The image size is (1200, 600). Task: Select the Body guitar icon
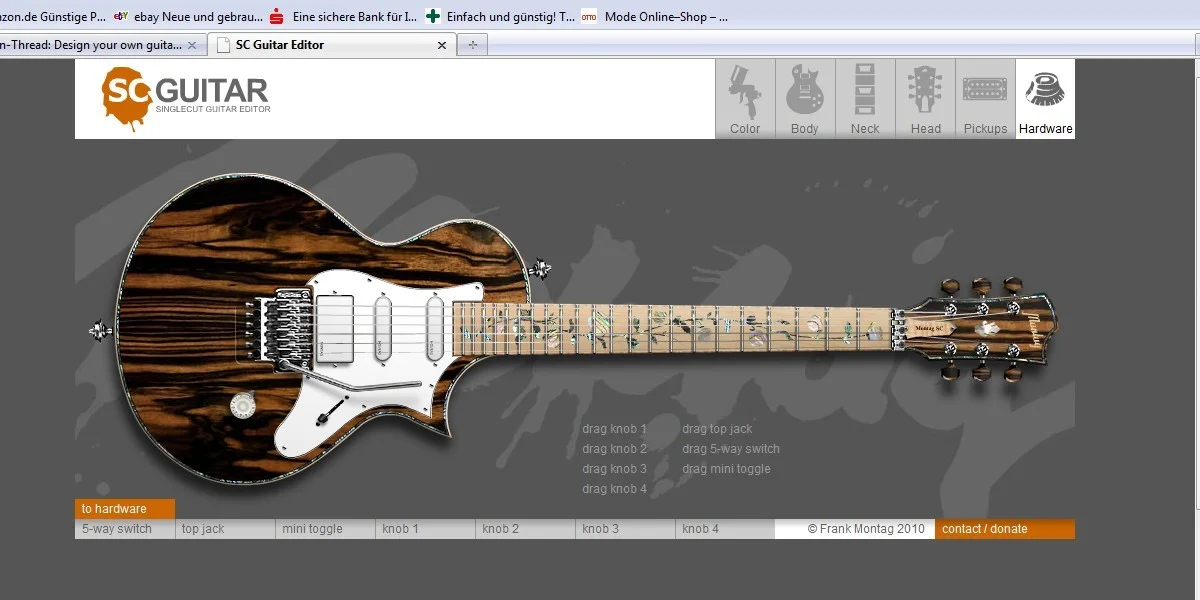click(x=805, y=99)
